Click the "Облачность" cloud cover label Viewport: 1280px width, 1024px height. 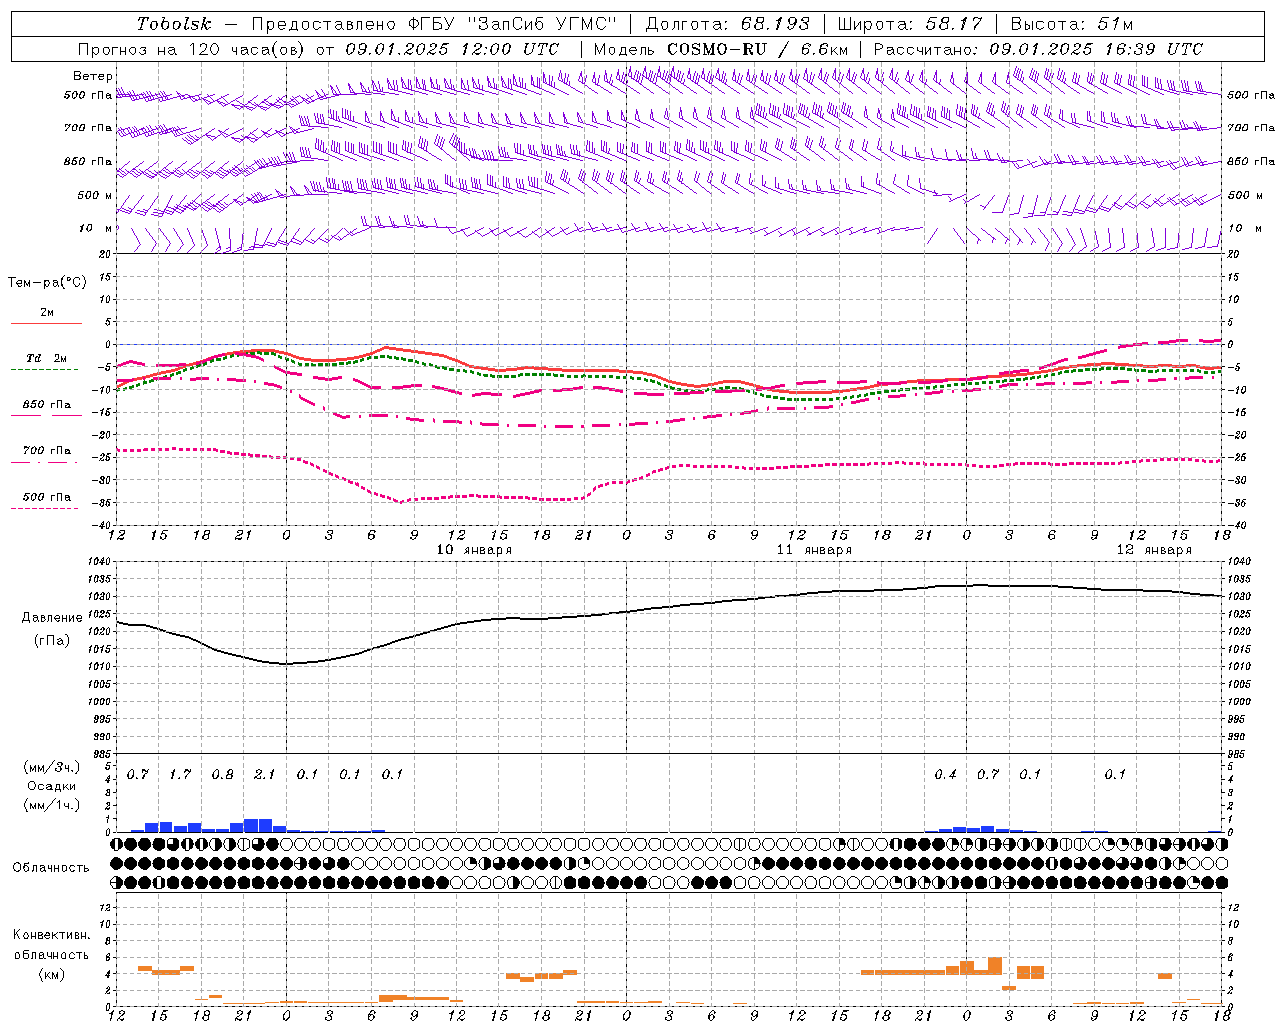(51, 868)
